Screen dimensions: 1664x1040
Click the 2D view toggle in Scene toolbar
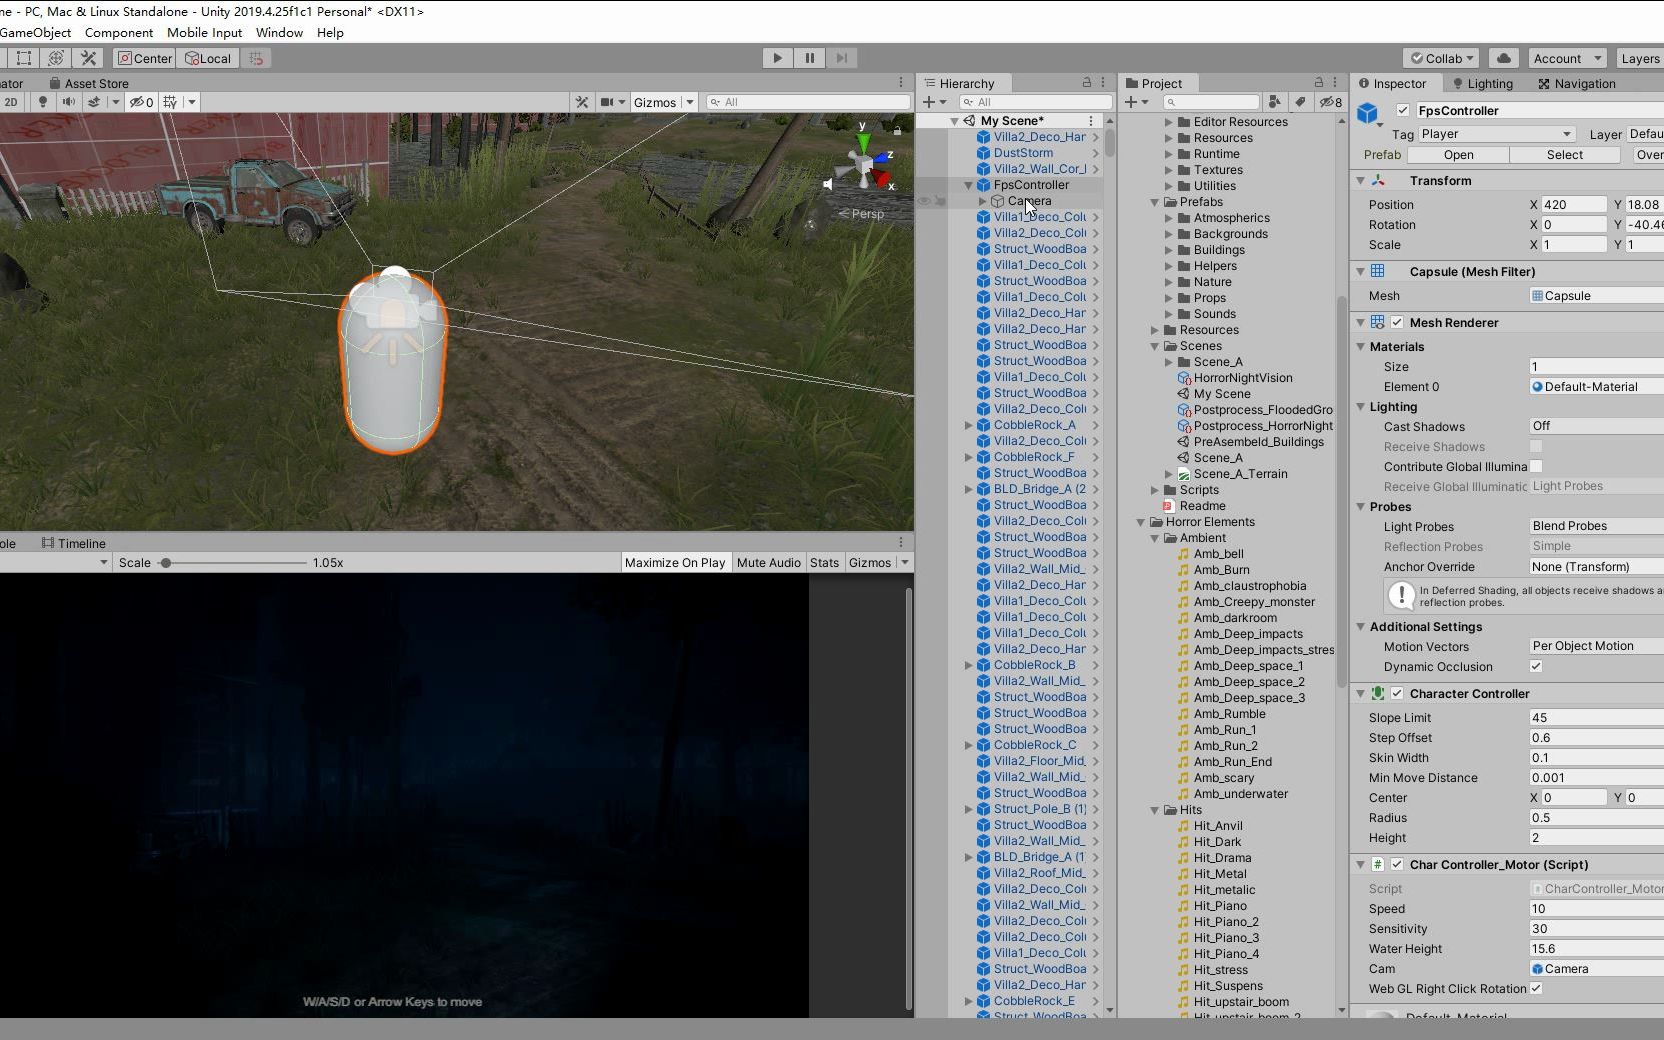pos(12,101)
